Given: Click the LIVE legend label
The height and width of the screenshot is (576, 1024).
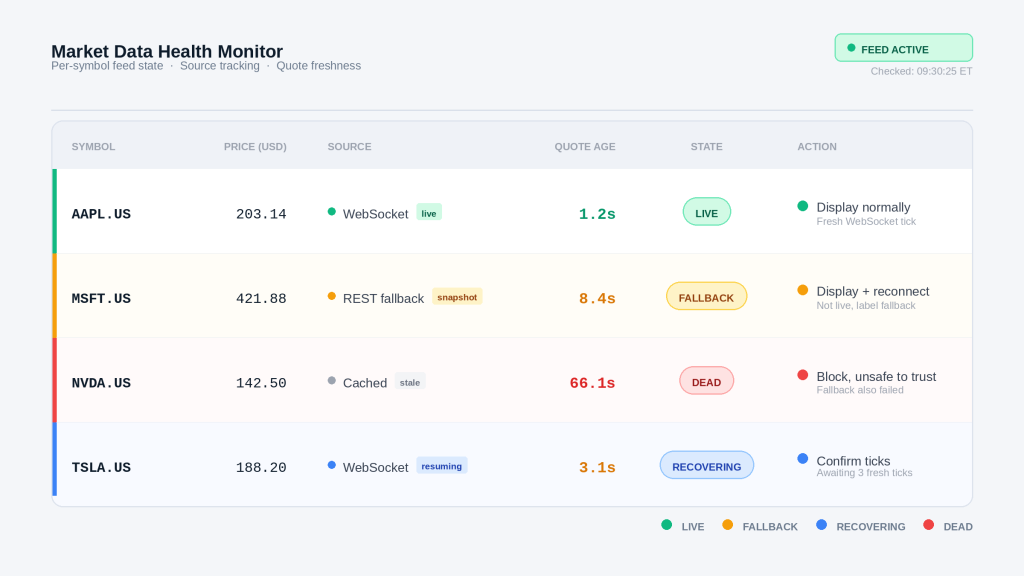Looking at the screenshot, I should click(693, 527).
